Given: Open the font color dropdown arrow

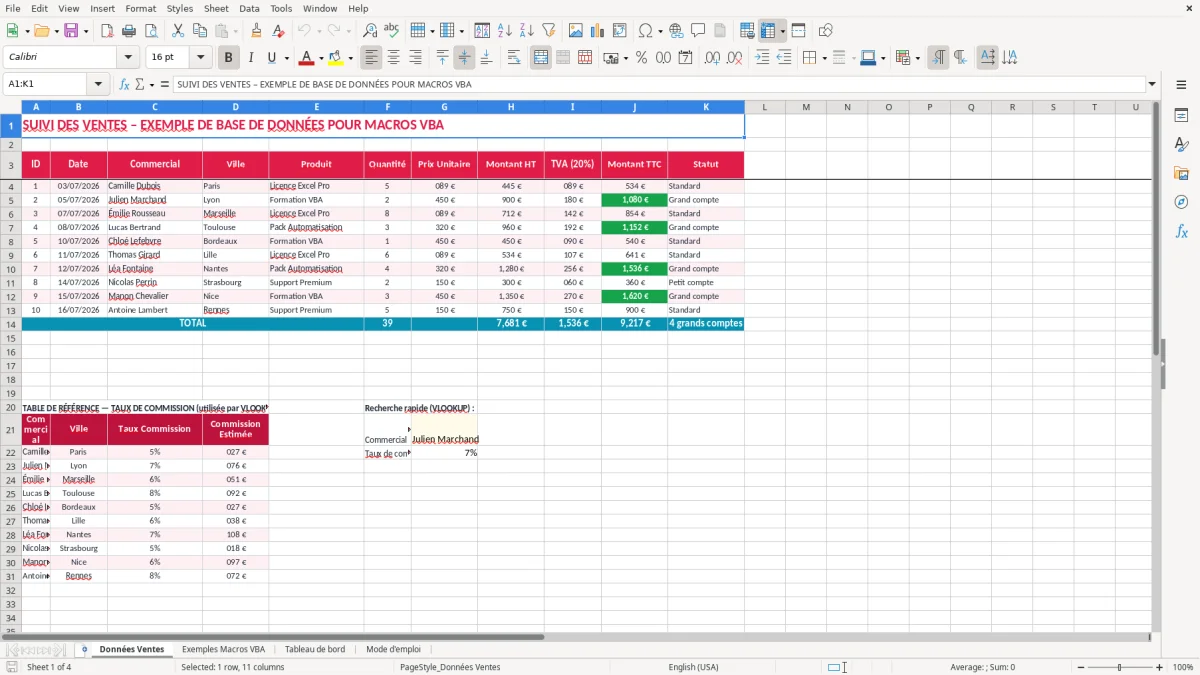Looking at the screenshot, I should [320, 58].
